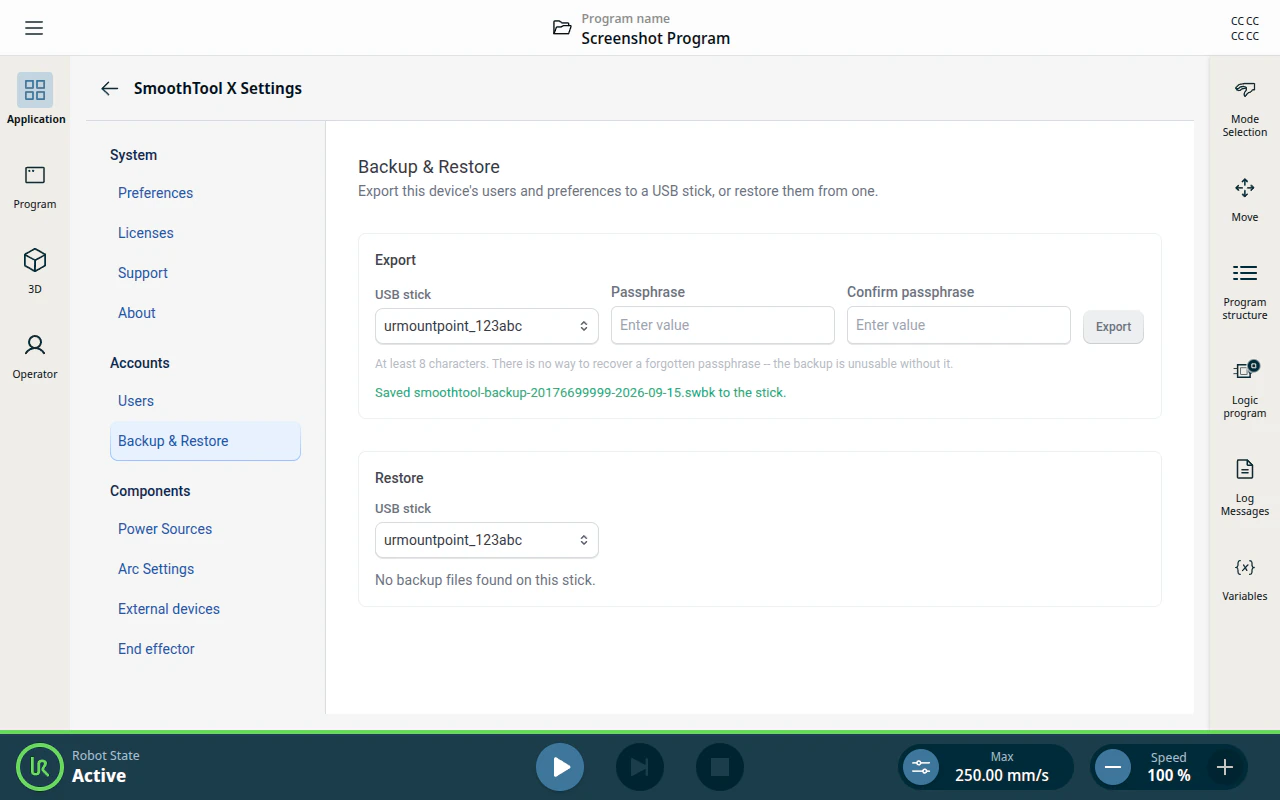Click the CC CC indicator top right

(x=1245, y=28)
